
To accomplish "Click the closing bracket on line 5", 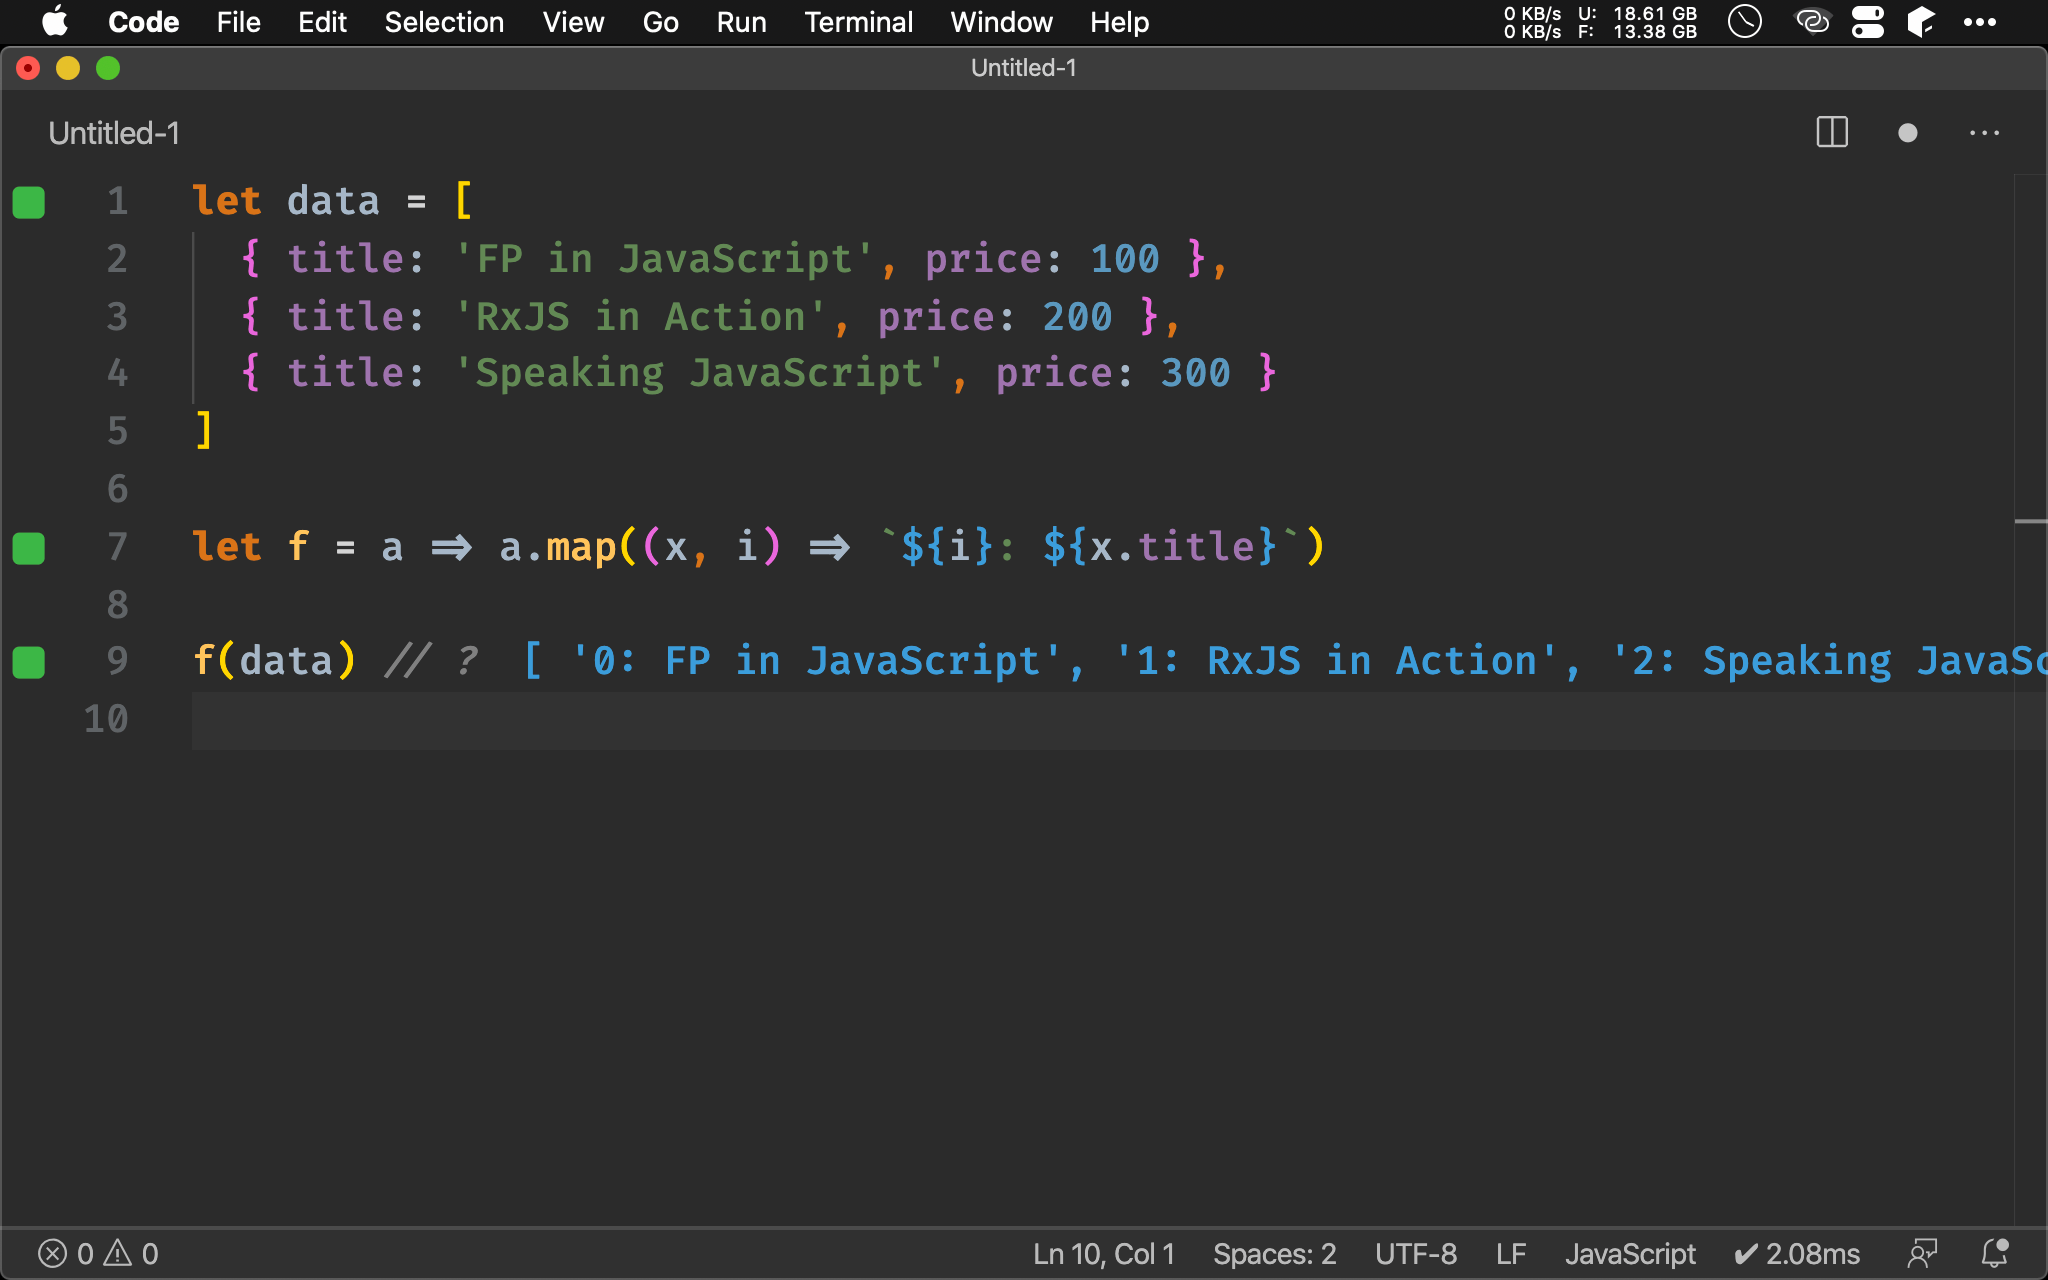I will point(204,431).
